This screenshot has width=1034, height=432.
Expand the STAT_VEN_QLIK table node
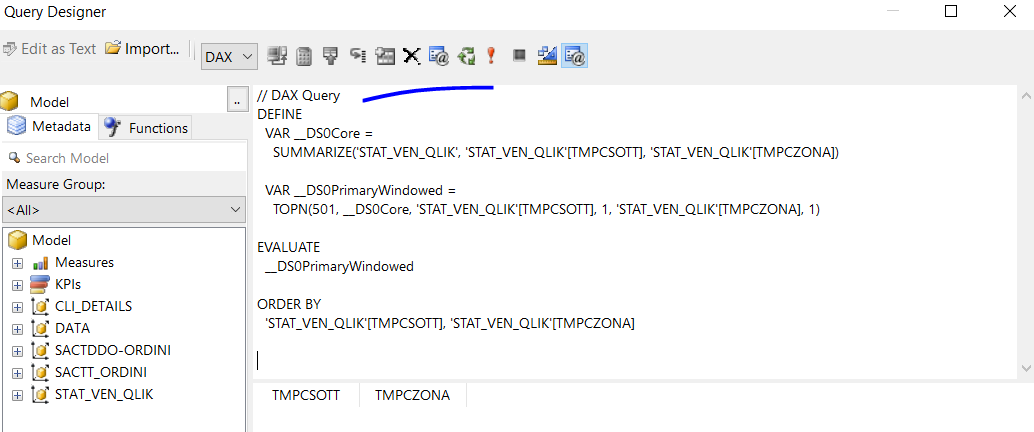pyautogui.click(x=17, y=395)
